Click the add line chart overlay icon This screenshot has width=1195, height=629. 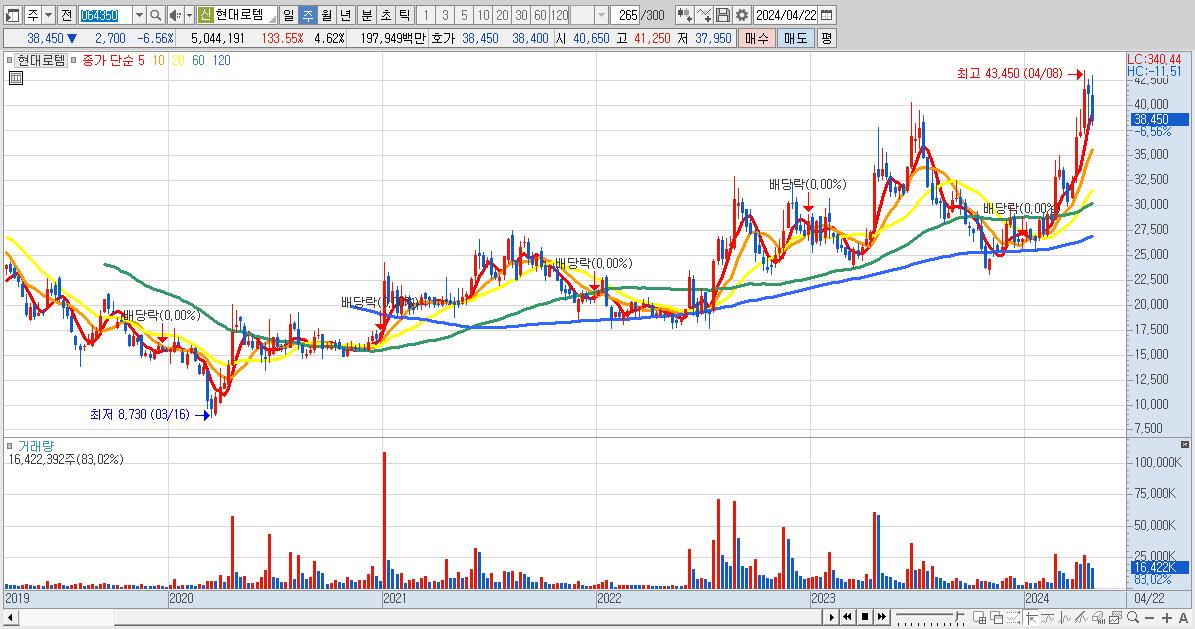704,15
